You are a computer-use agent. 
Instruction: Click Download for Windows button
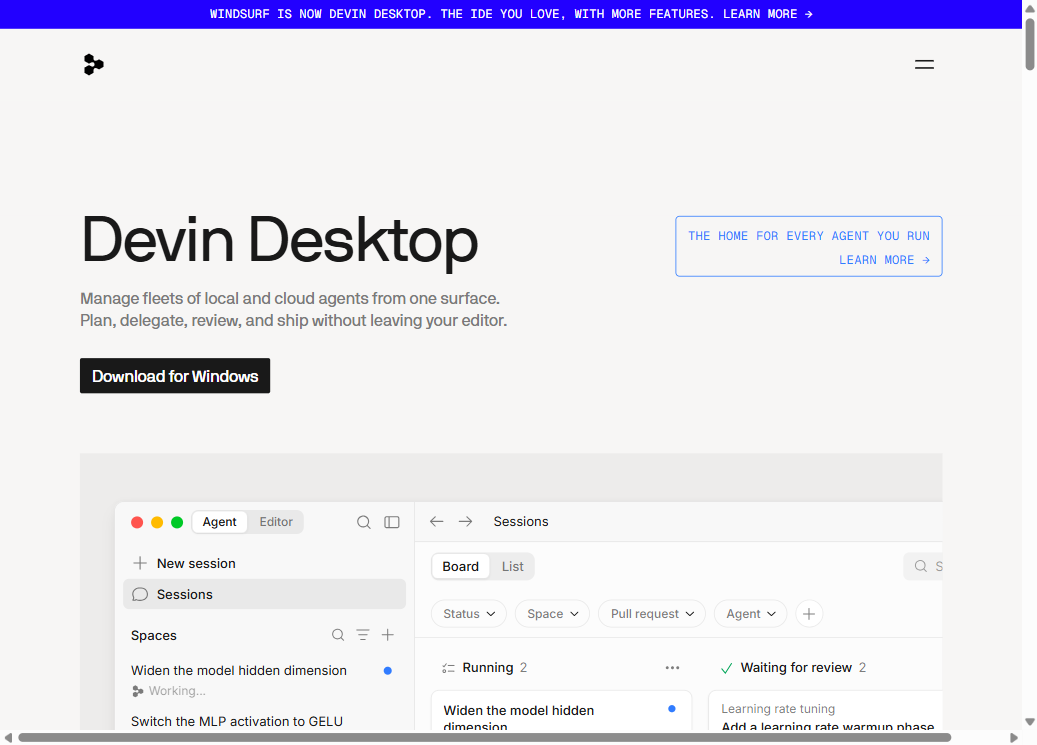tap(175, 376)
